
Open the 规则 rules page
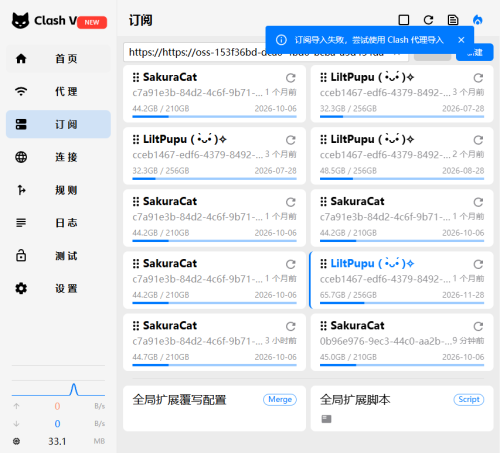(58, 190)
